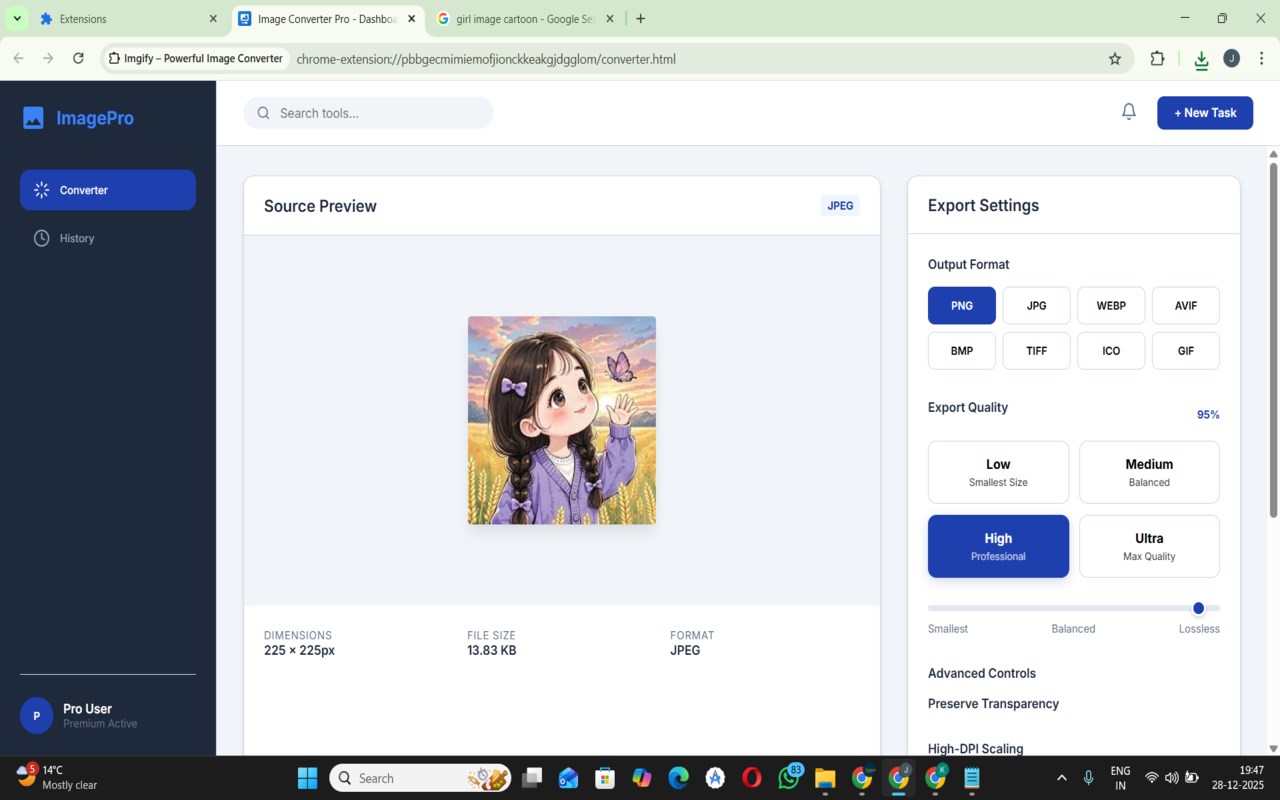
Task: Select AVIF output format
Action: point(1185,305)
